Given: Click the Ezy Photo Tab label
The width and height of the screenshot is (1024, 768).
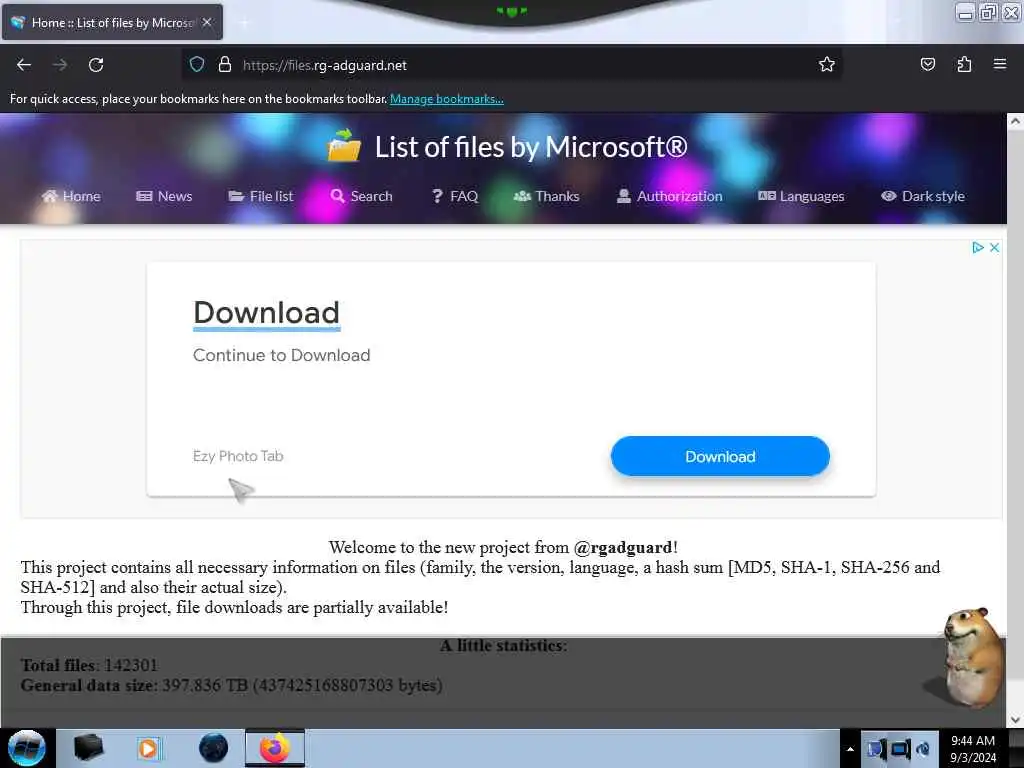Looking at the screenshot, I should (x=238, y=456).
